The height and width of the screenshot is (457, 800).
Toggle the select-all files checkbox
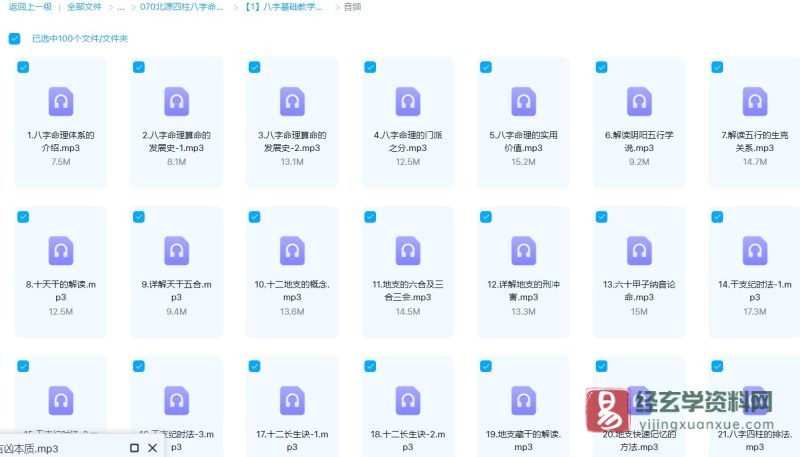pos(14,39)
